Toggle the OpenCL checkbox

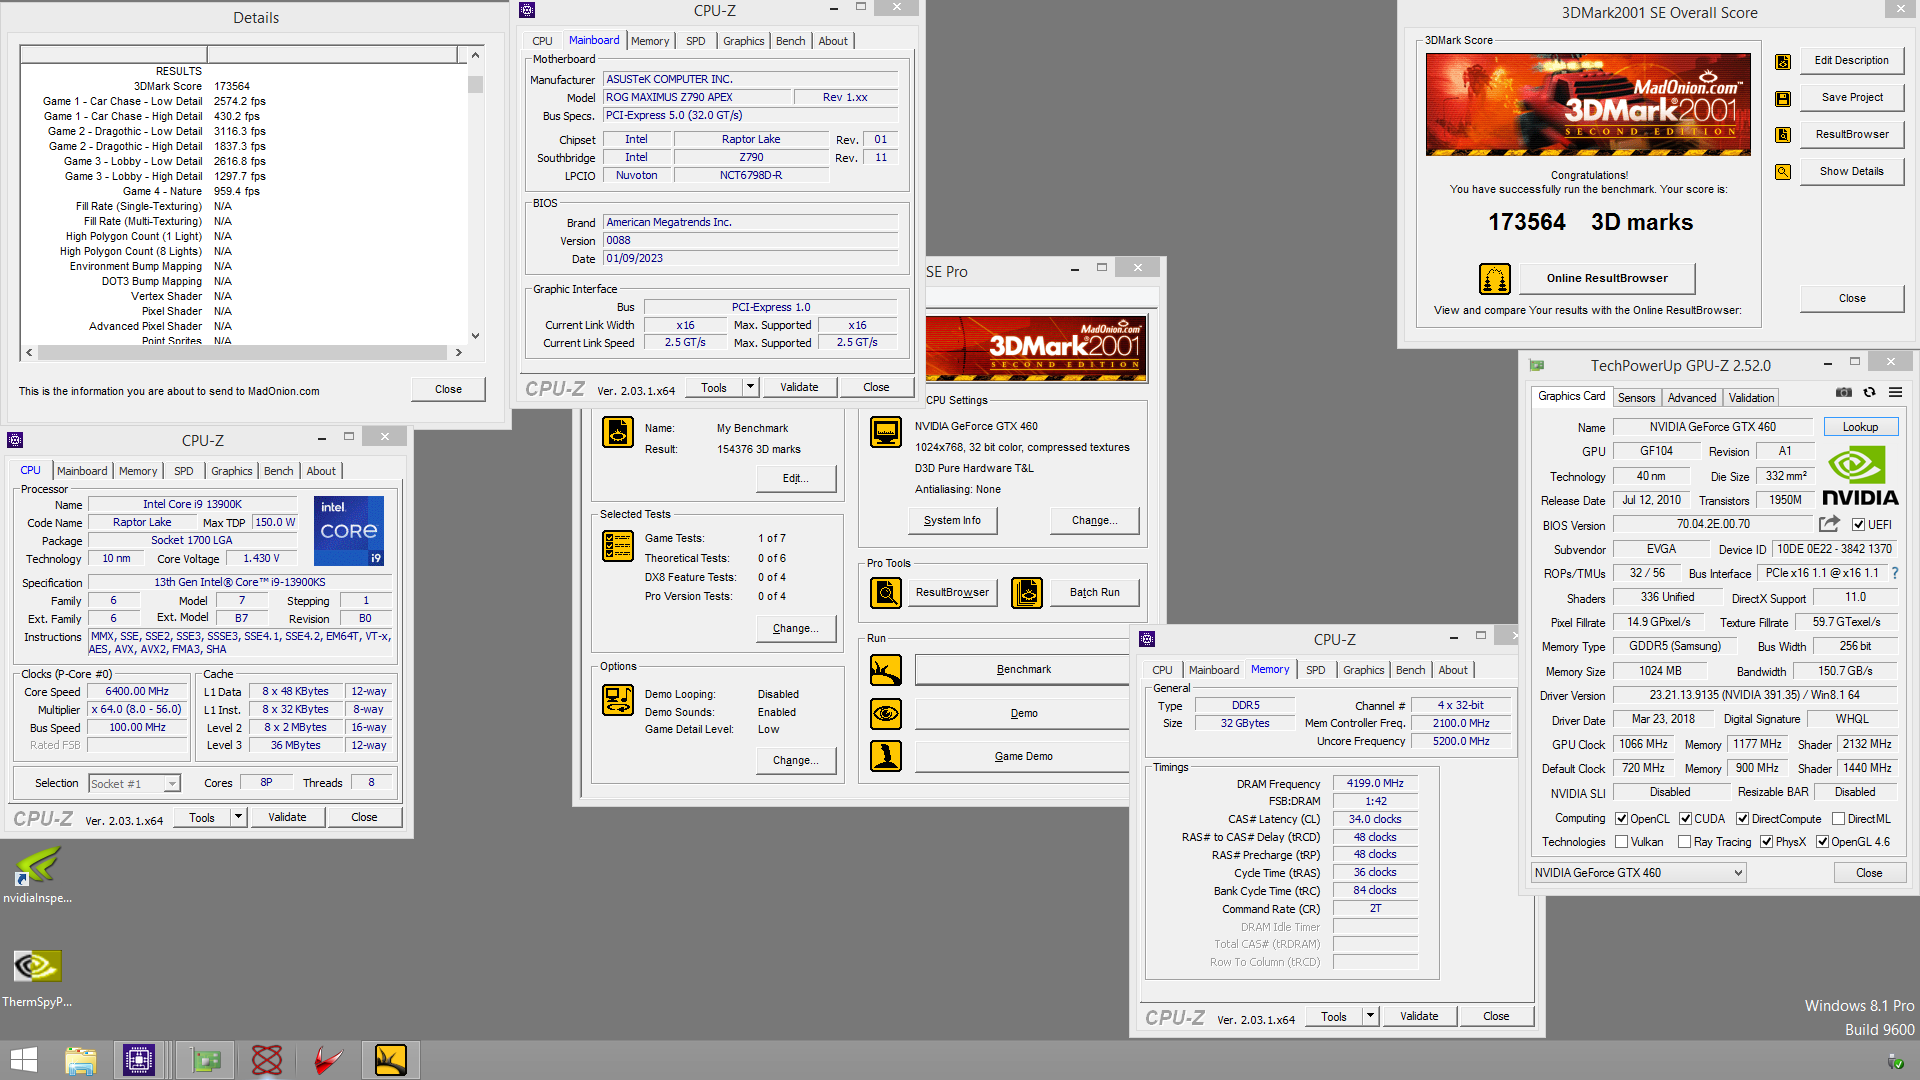click(1622, 819)
